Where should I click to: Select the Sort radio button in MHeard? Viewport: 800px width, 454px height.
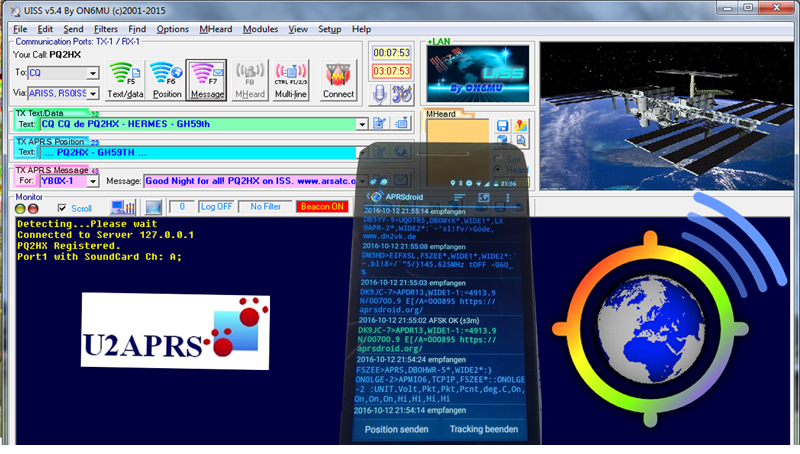(497, 159)
